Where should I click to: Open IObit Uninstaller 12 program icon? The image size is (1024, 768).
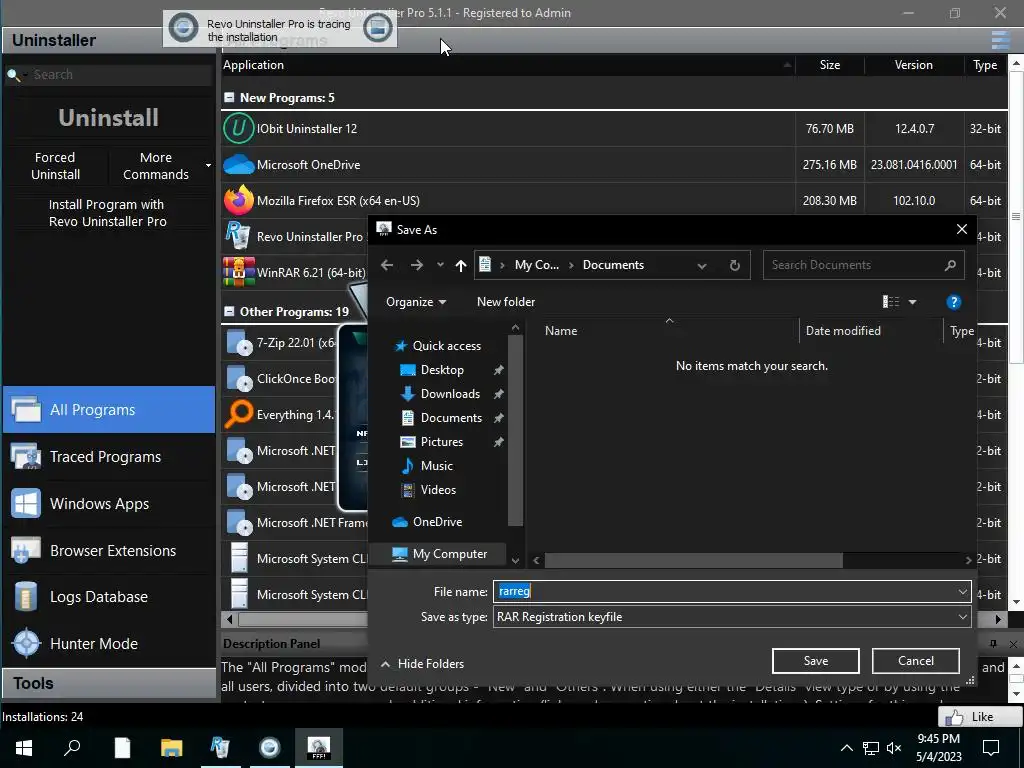238,129
